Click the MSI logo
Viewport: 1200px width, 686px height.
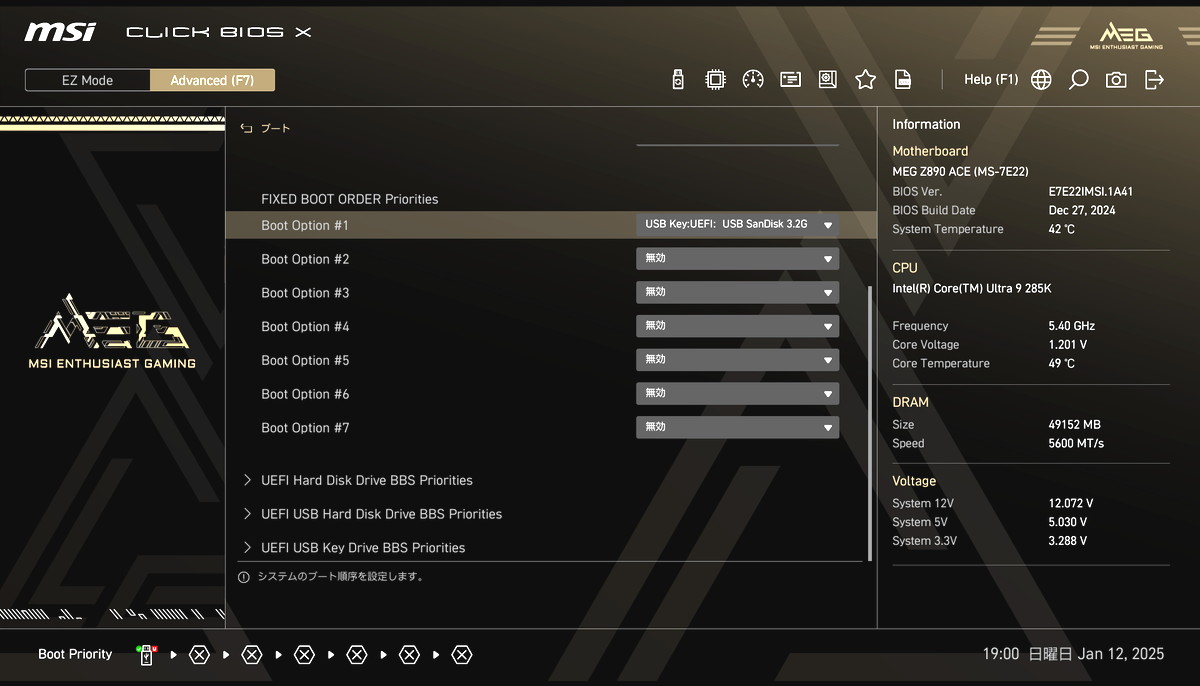pyautogui.click(x=61, y=32)
